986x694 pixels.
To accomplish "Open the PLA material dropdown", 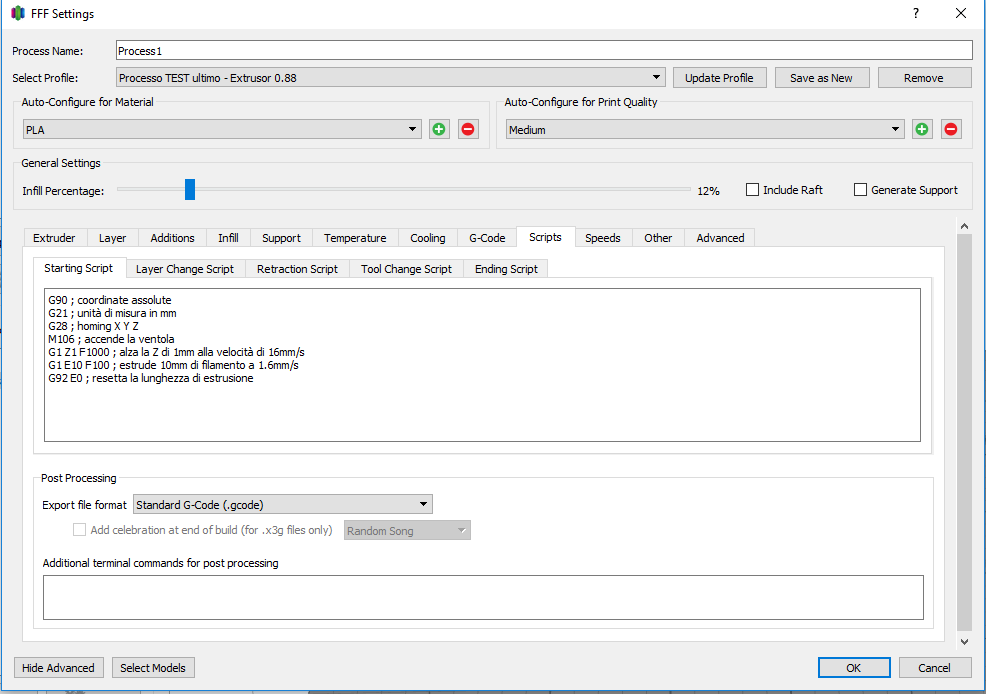I will tap(222, 129).
